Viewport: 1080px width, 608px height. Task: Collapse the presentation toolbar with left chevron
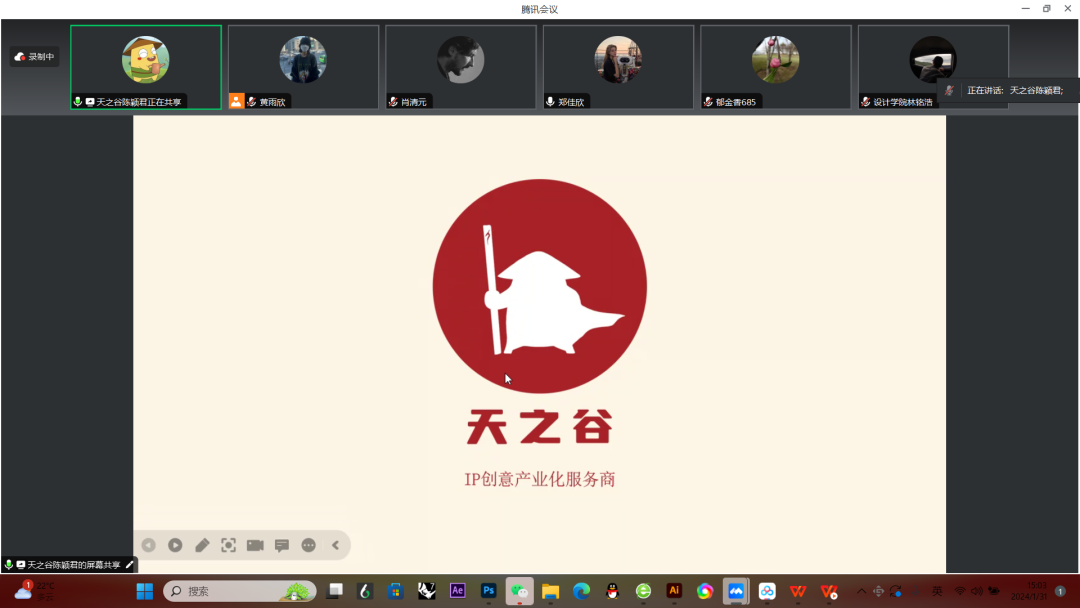(335, 545)
